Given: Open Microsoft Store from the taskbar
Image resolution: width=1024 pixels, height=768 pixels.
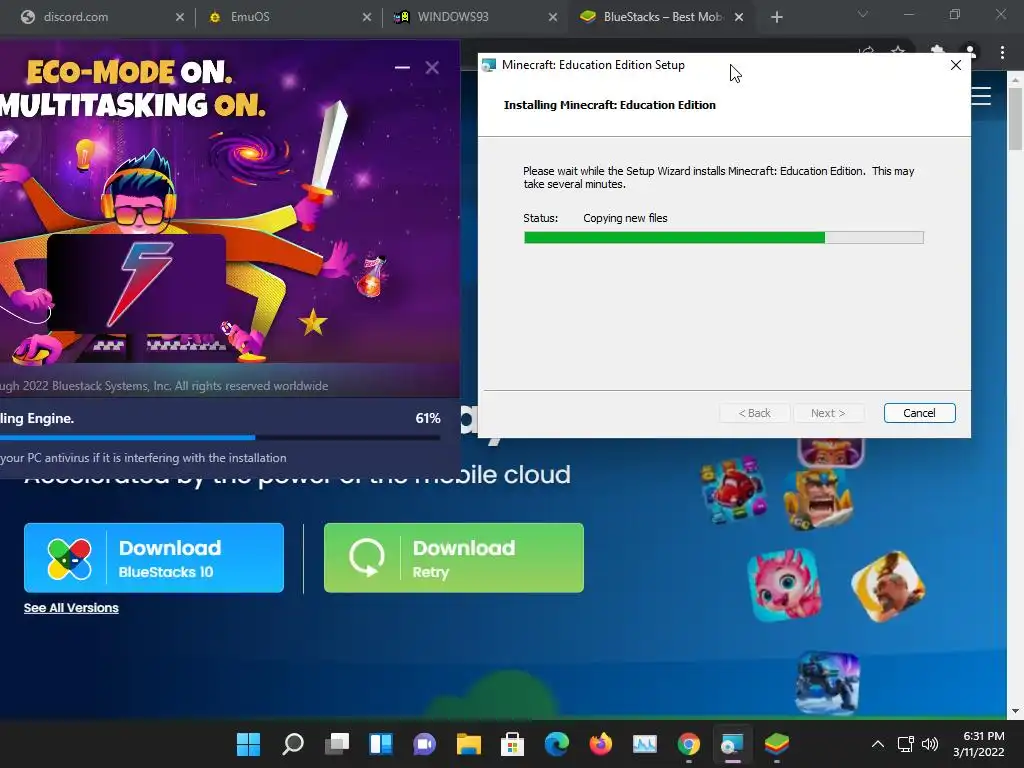Looking at the screenshot, I should tap(513, 744).
